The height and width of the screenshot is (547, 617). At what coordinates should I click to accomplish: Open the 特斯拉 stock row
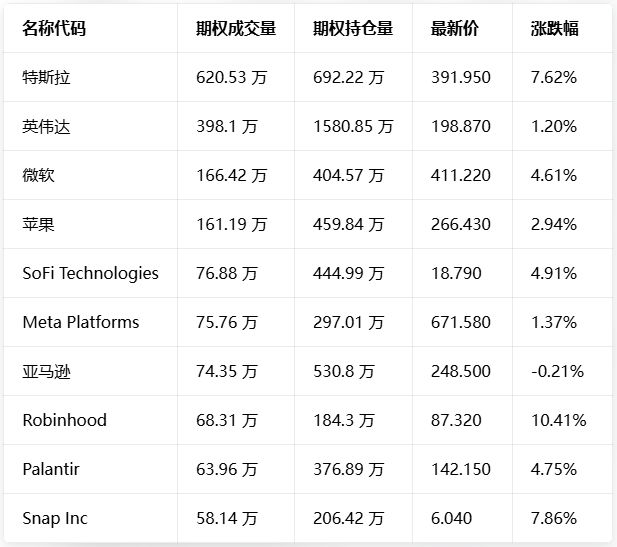tap(46, 77)
